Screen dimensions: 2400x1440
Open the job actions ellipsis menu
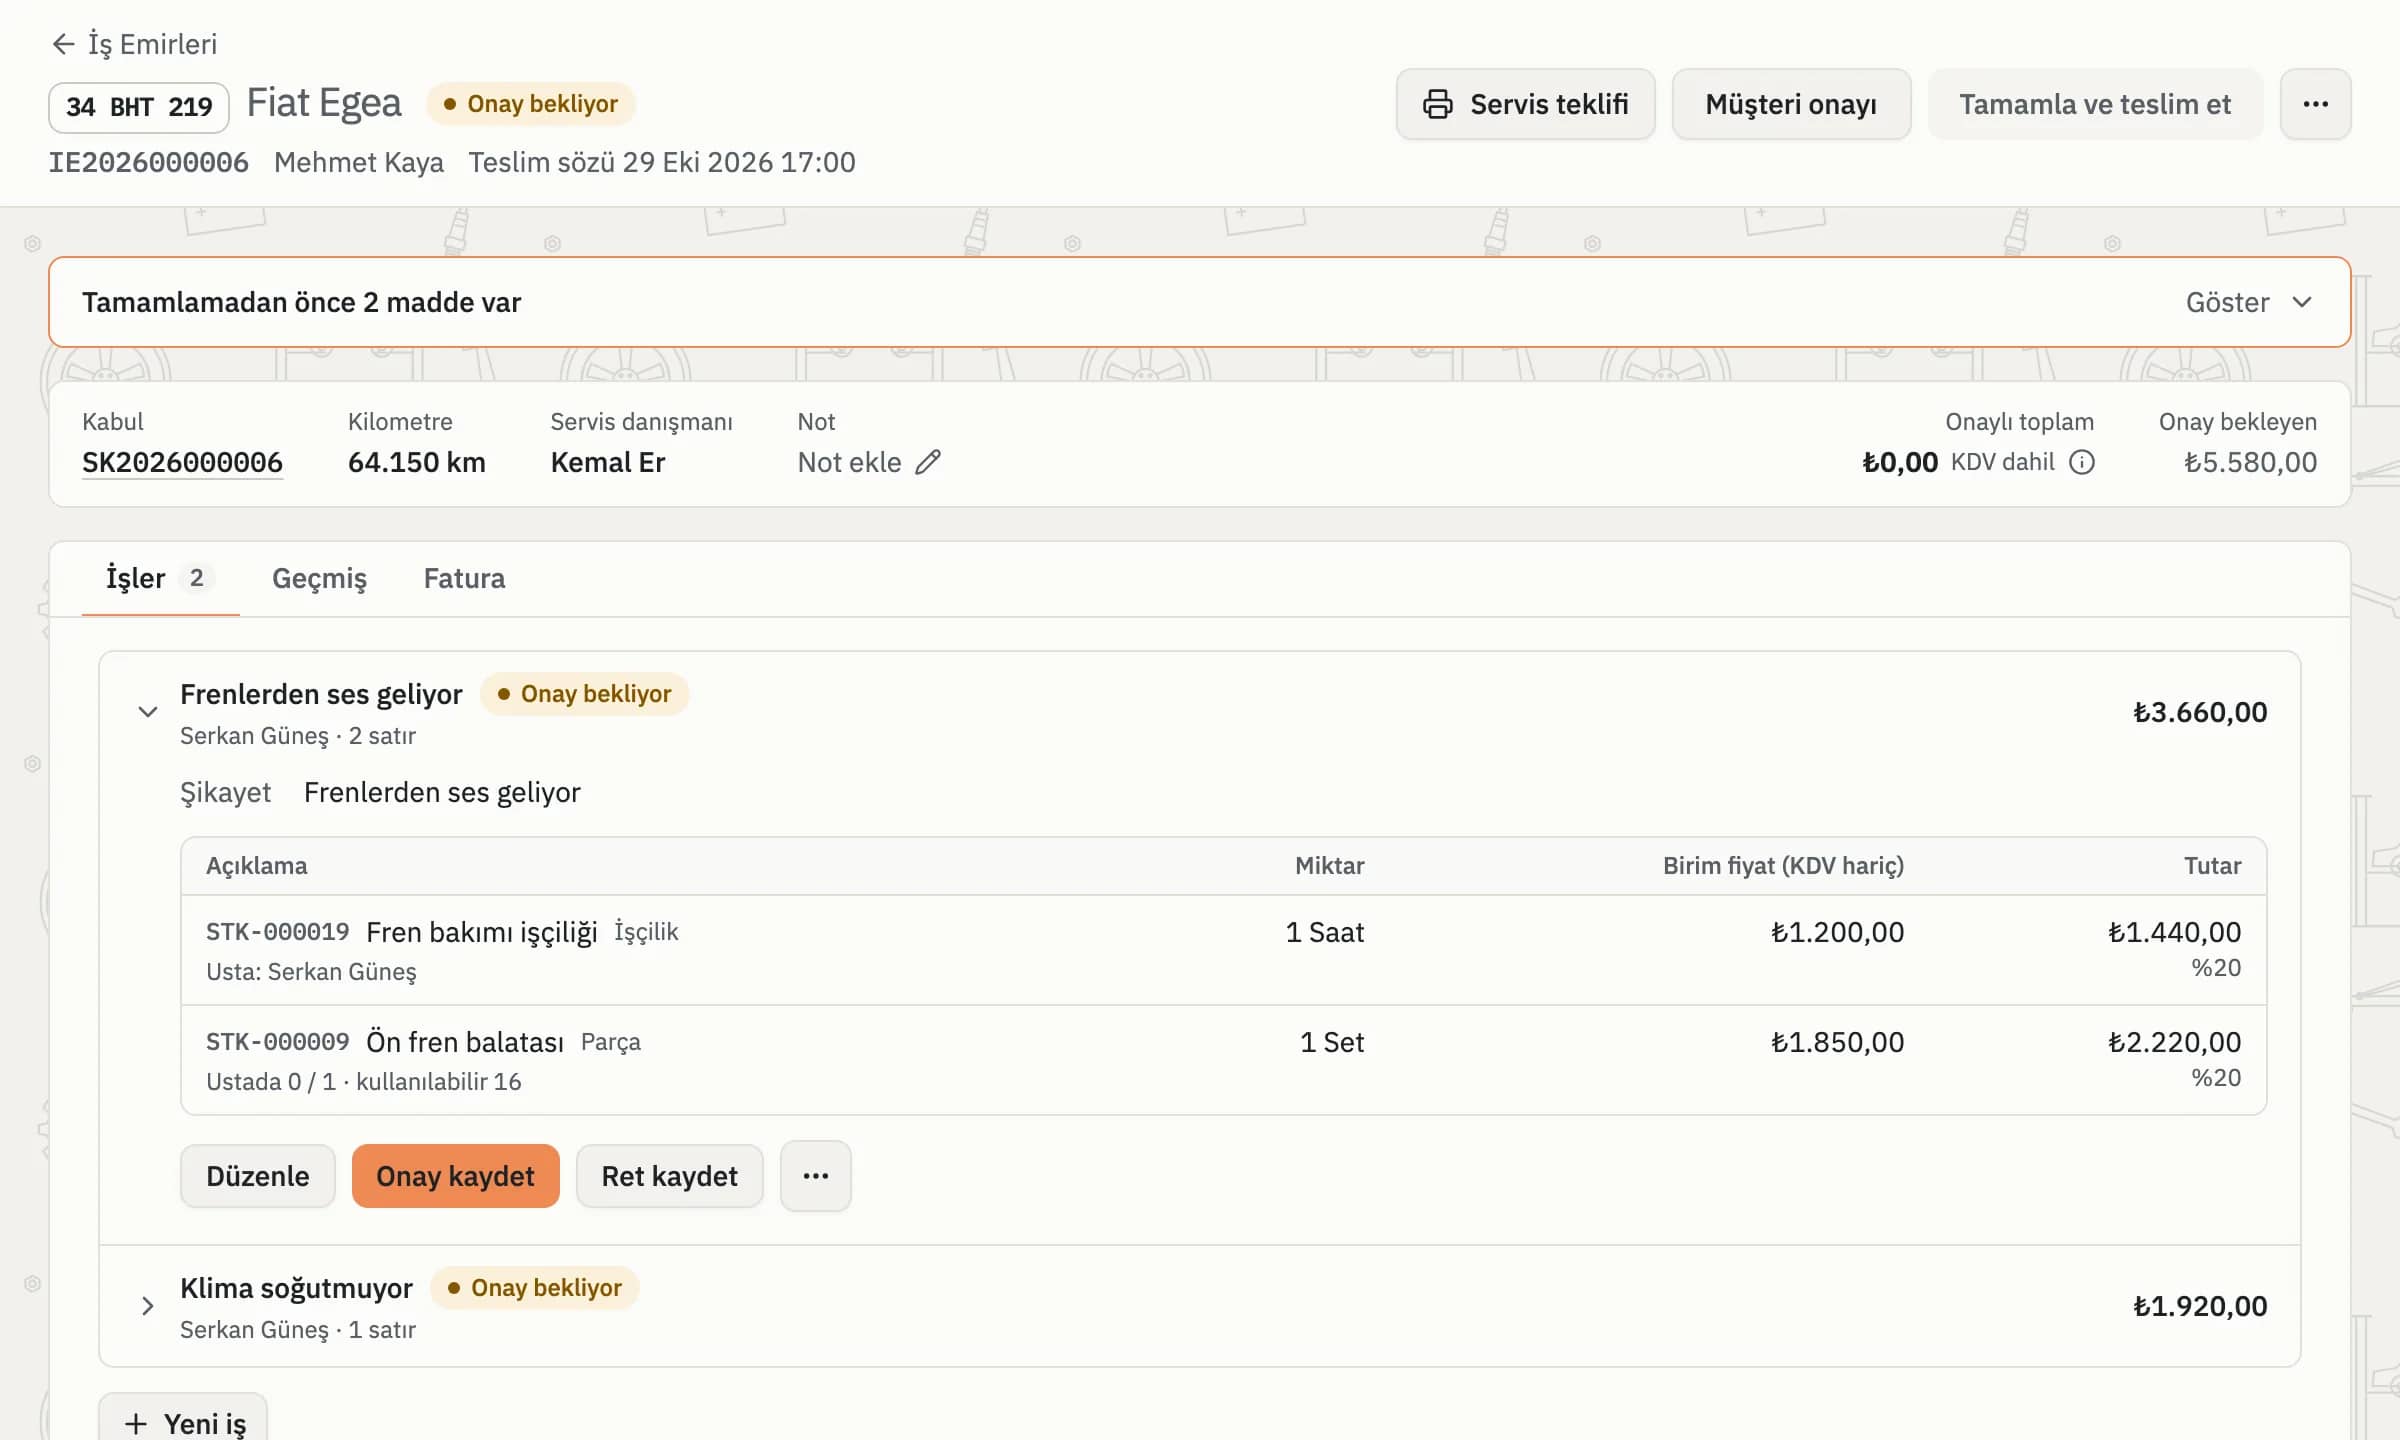(816, 1176)
